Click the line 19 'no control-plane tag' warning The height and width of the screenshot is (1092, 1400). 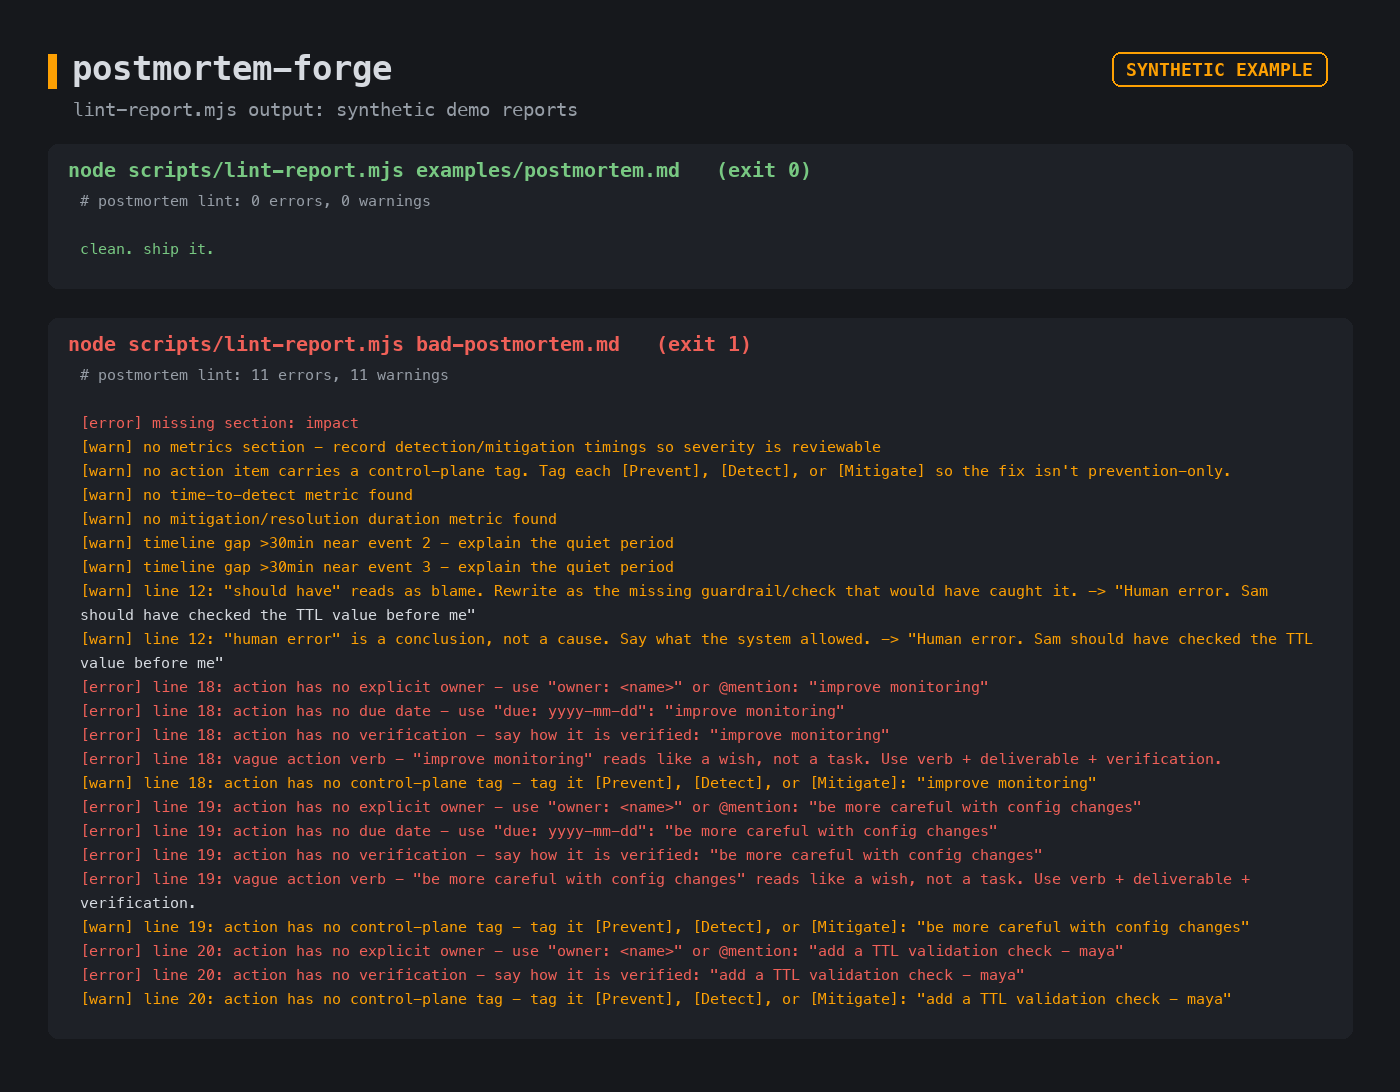665,927
